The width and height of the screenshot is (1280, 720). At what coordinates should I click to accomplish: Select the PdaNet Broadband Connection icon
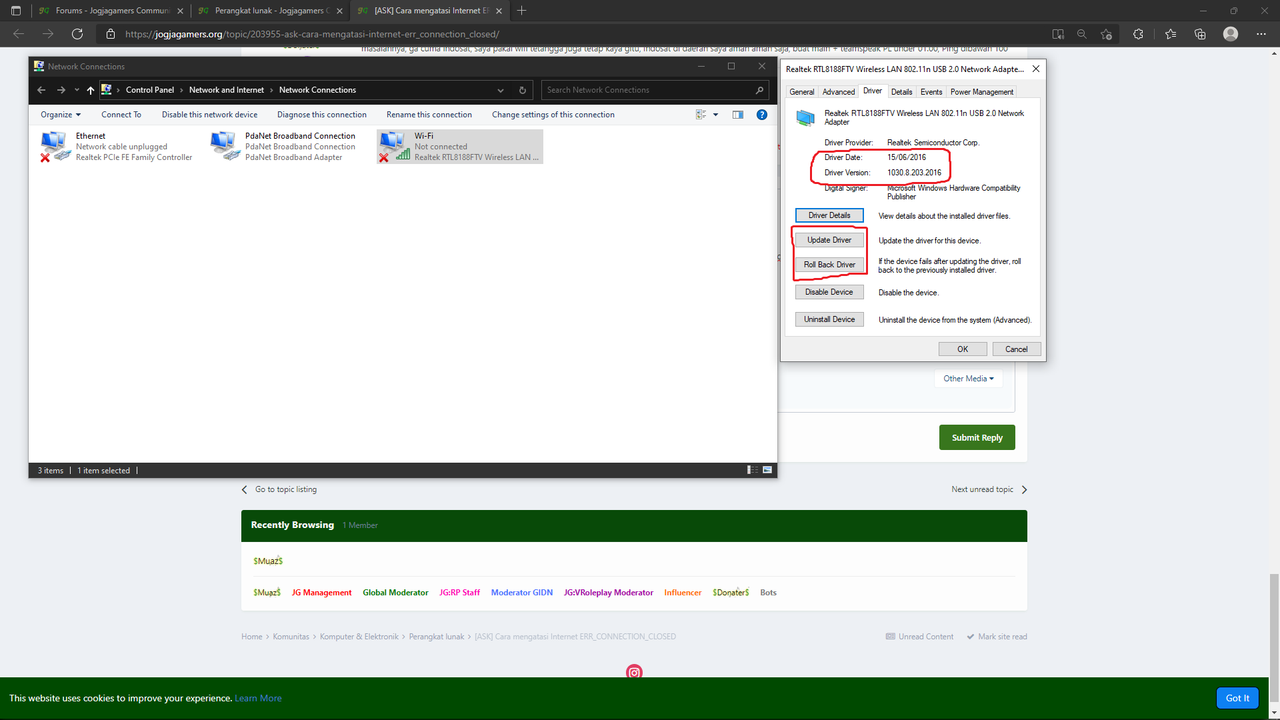tap(225, 146)
